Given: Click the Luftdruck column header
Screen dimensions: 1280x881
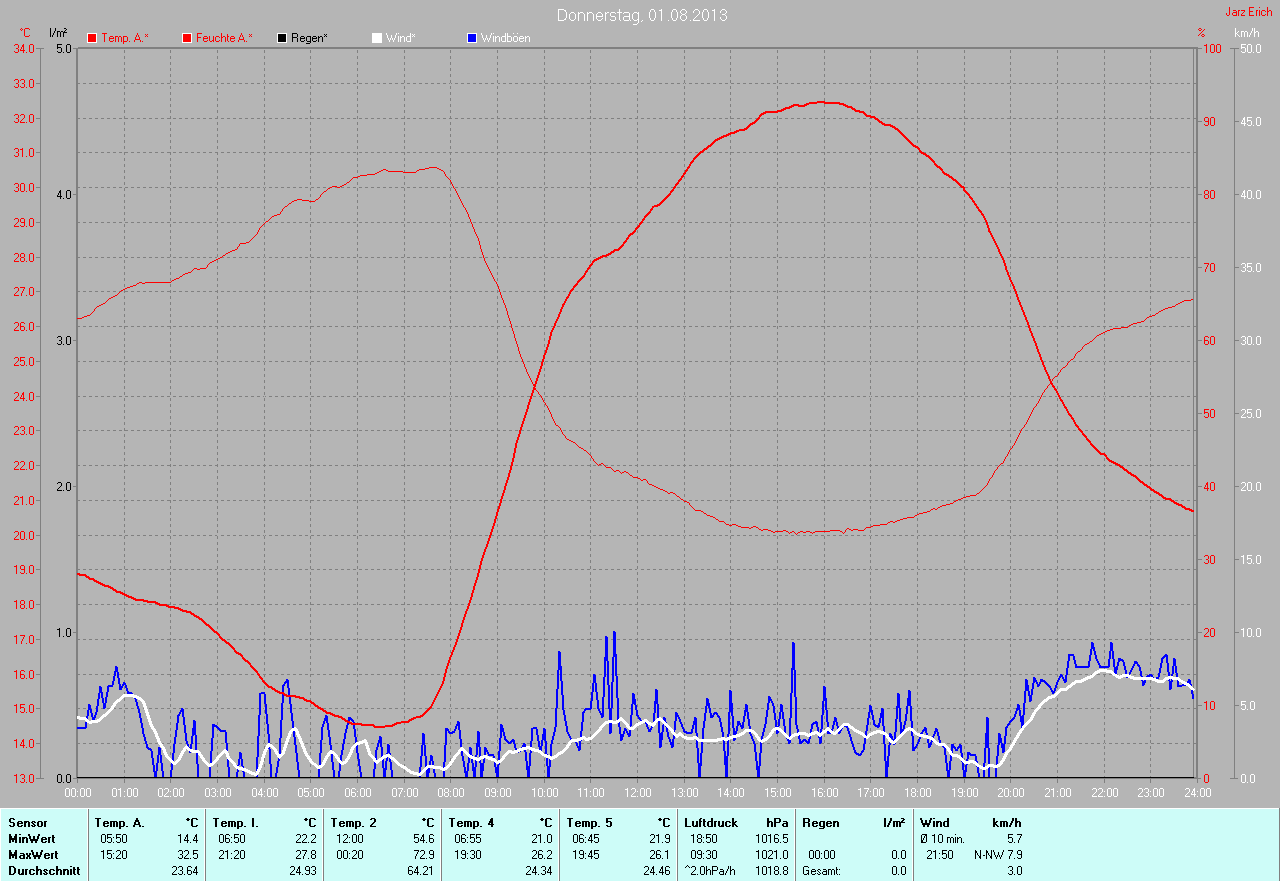Looking at the screenshot, I should point(711,823).
